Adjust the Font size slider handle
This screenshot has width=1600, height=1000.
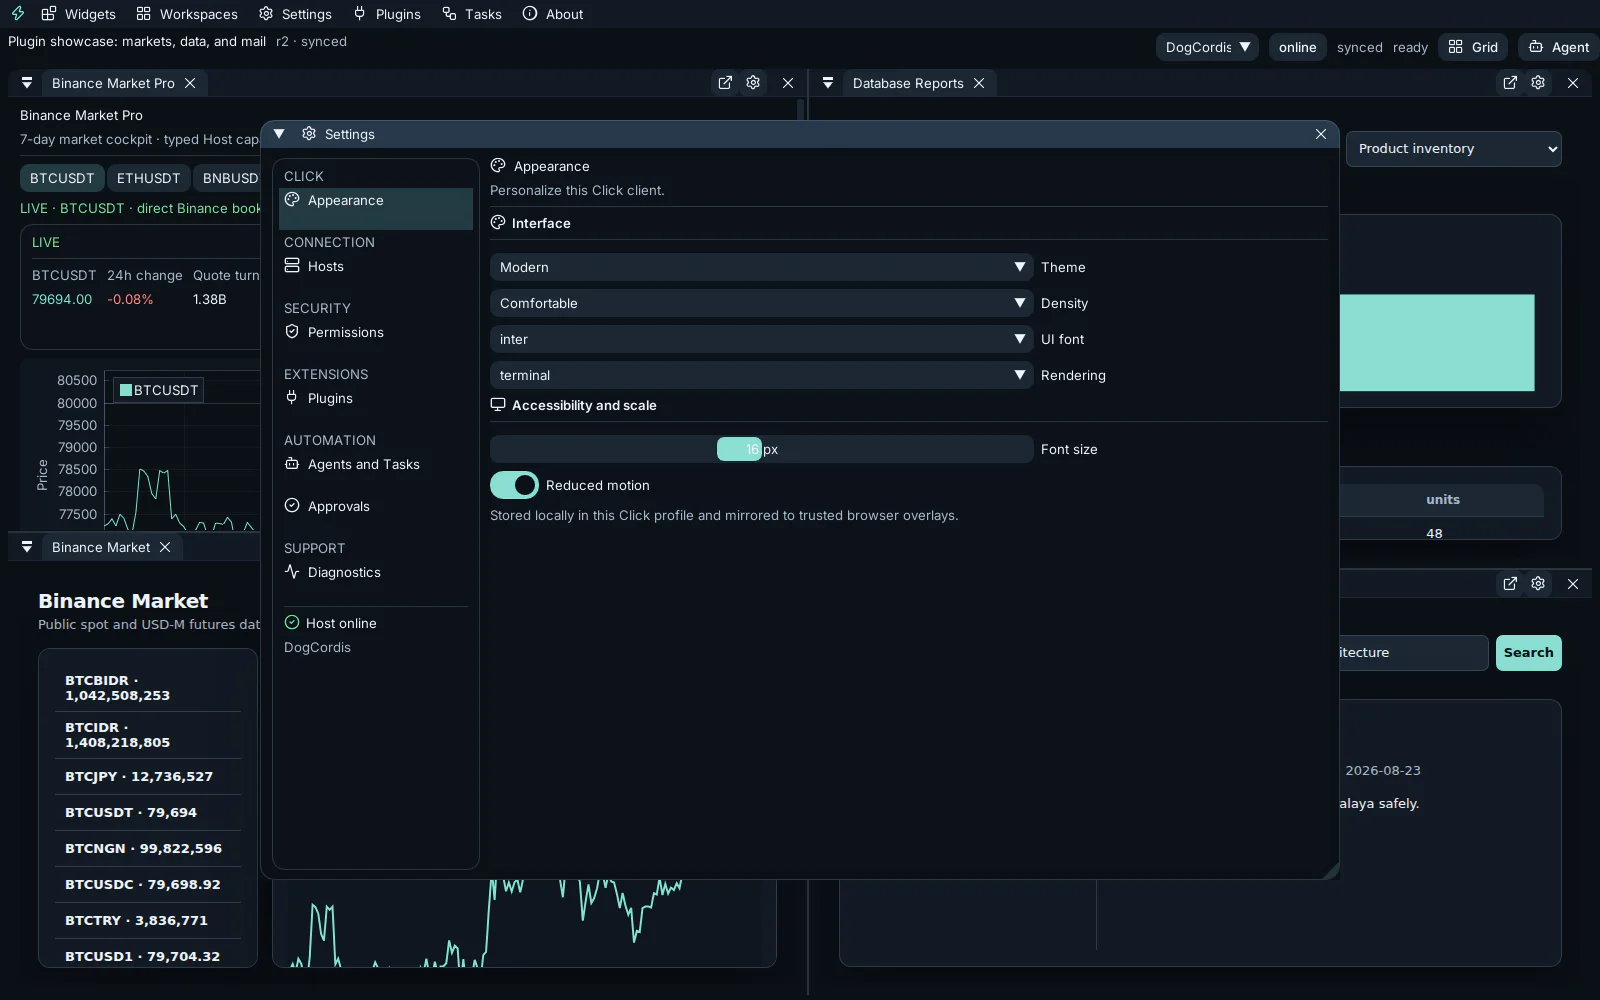tap(739, 449)
